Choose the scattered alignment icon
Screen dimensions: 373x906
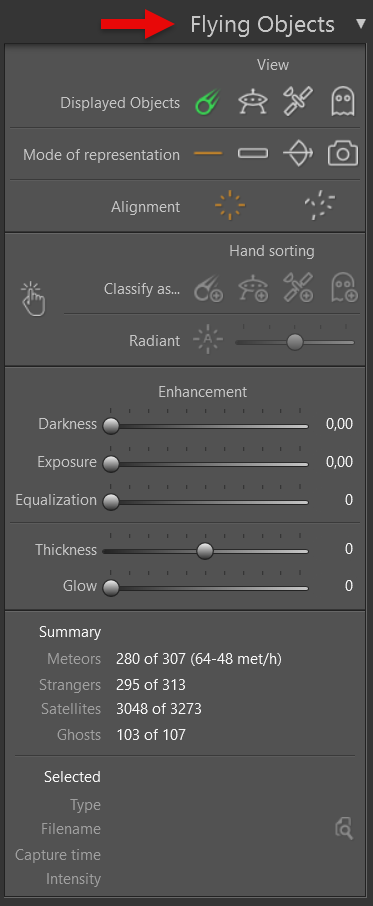[320, 206]
